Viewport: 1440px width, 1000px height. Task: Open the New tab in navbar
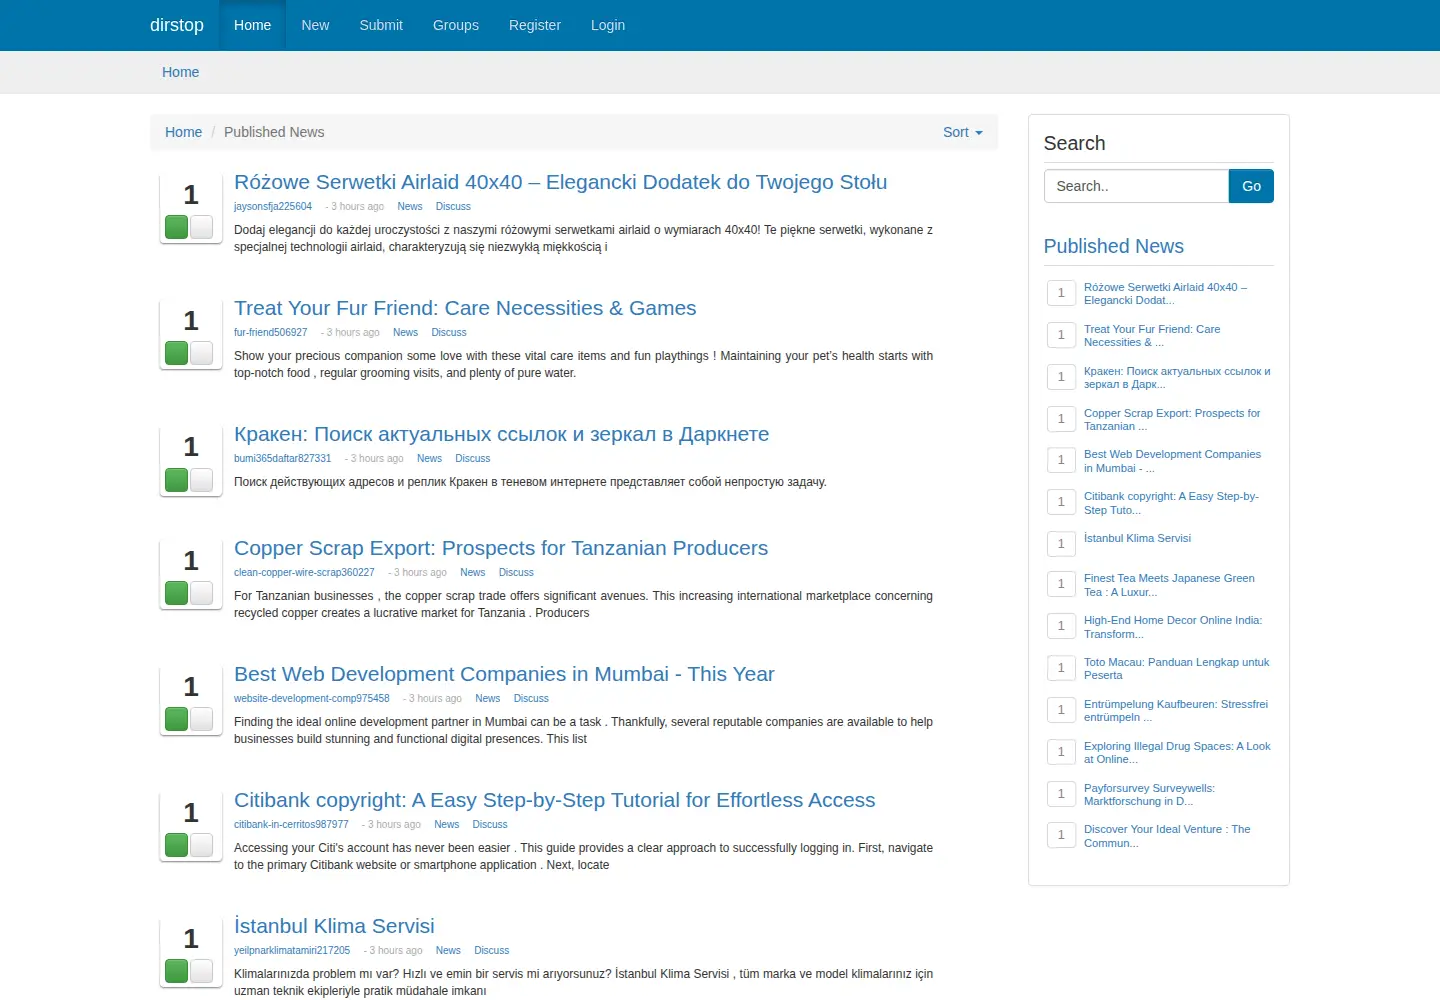(315, 25)
